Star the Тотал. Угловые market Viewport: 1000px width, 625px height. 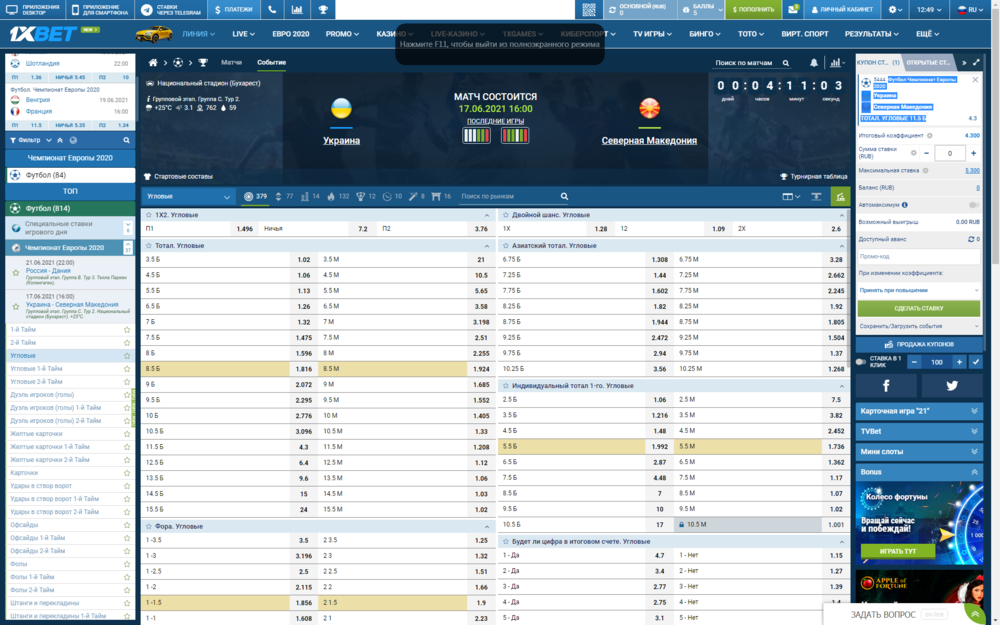click(149, 246)
